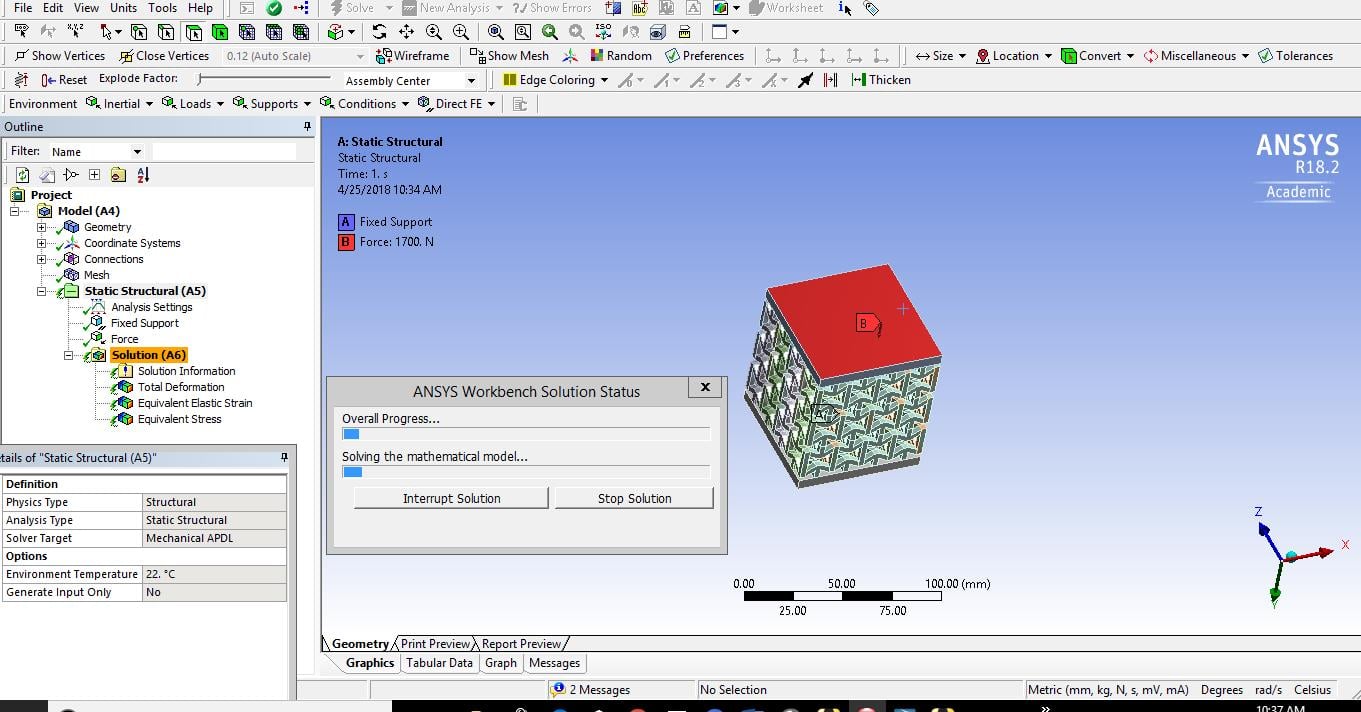Click the Outline filter text field
The height and width of the screenshot is (712, 1361).
(x=223, y=151)
